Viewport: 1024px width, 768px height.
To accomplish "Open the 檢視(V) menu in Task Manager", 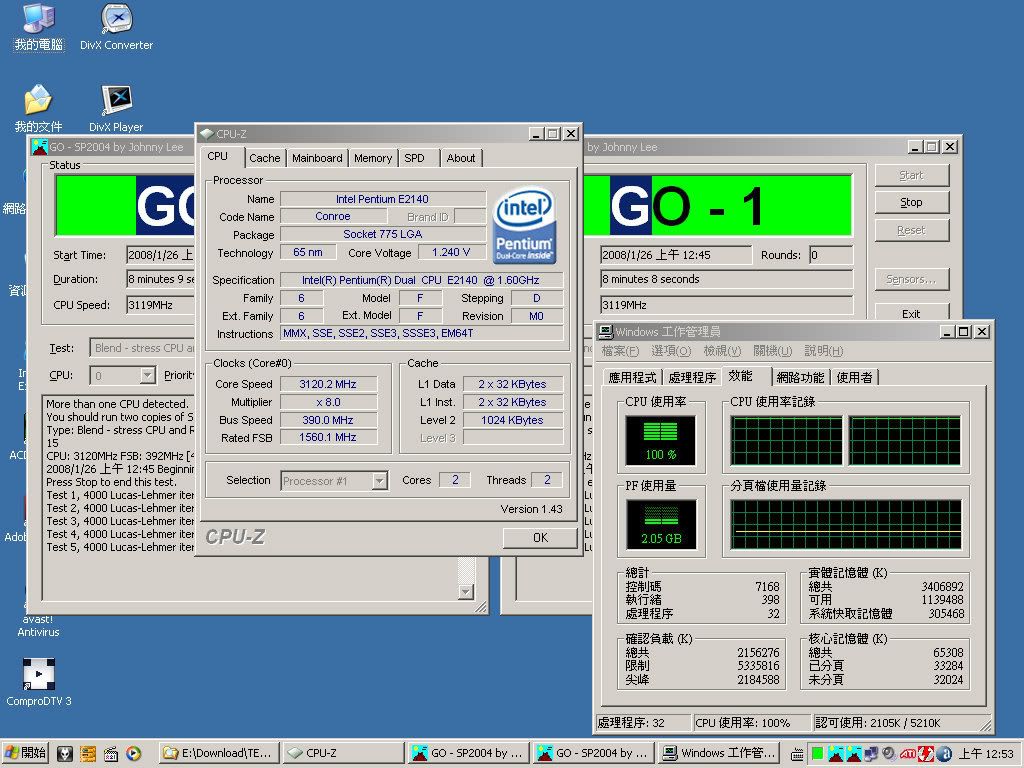I will click(722, 351).
